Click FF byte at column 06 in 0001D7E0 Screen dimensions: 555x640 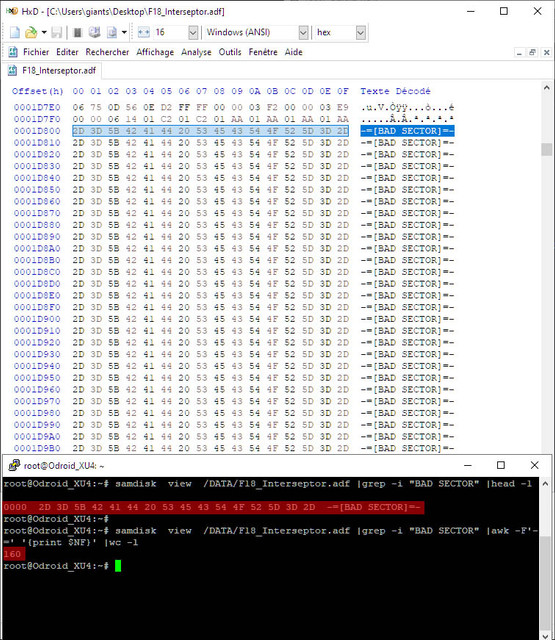click(x=184, y=107)
